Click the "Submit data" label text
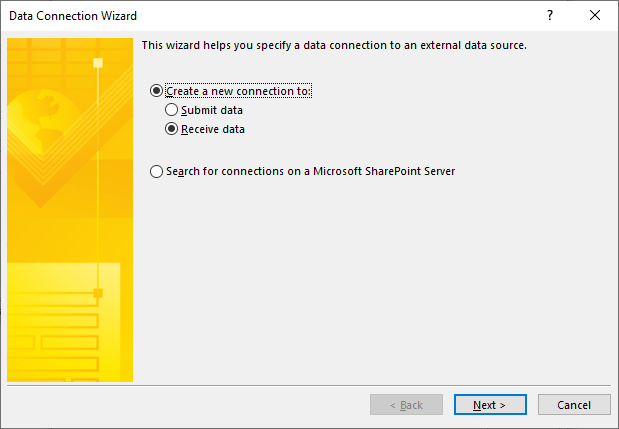The width and height of the screenshot is (619, 429). pyautogui.click(x=212, y=110)
